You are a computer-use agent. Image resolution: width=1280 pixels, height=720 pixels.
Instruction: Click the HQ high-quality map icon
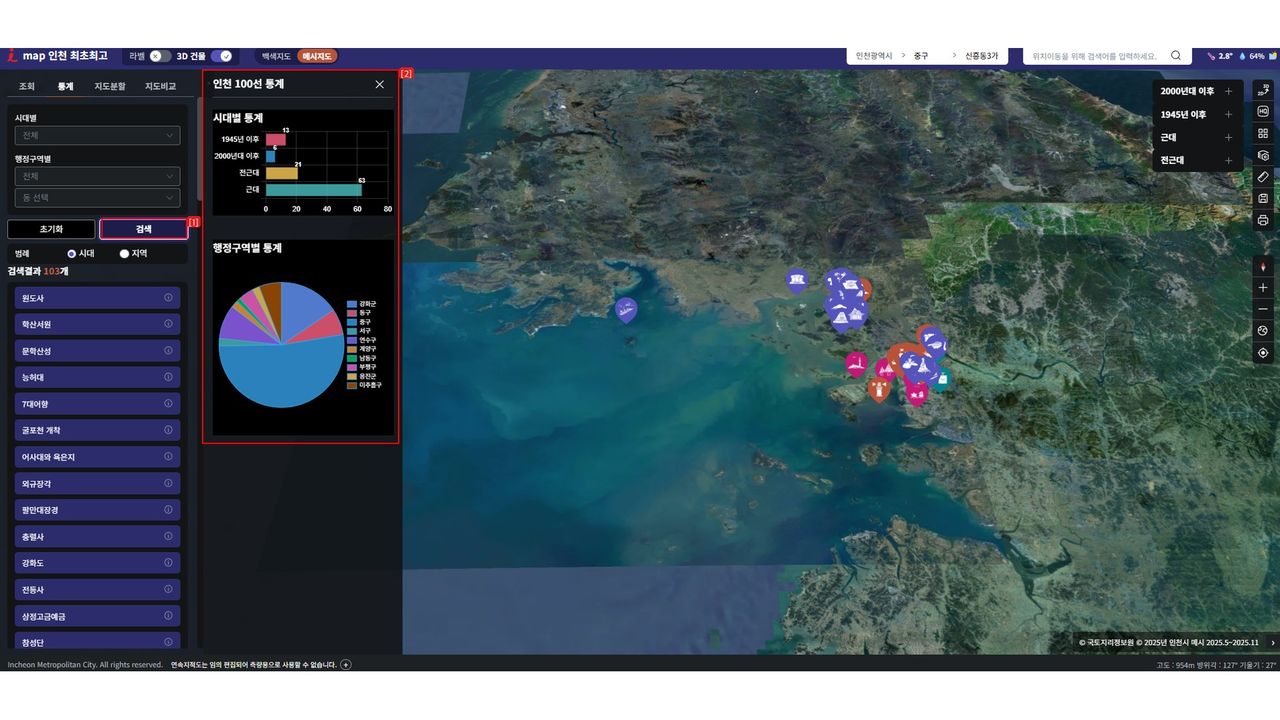click(1263, 112)
